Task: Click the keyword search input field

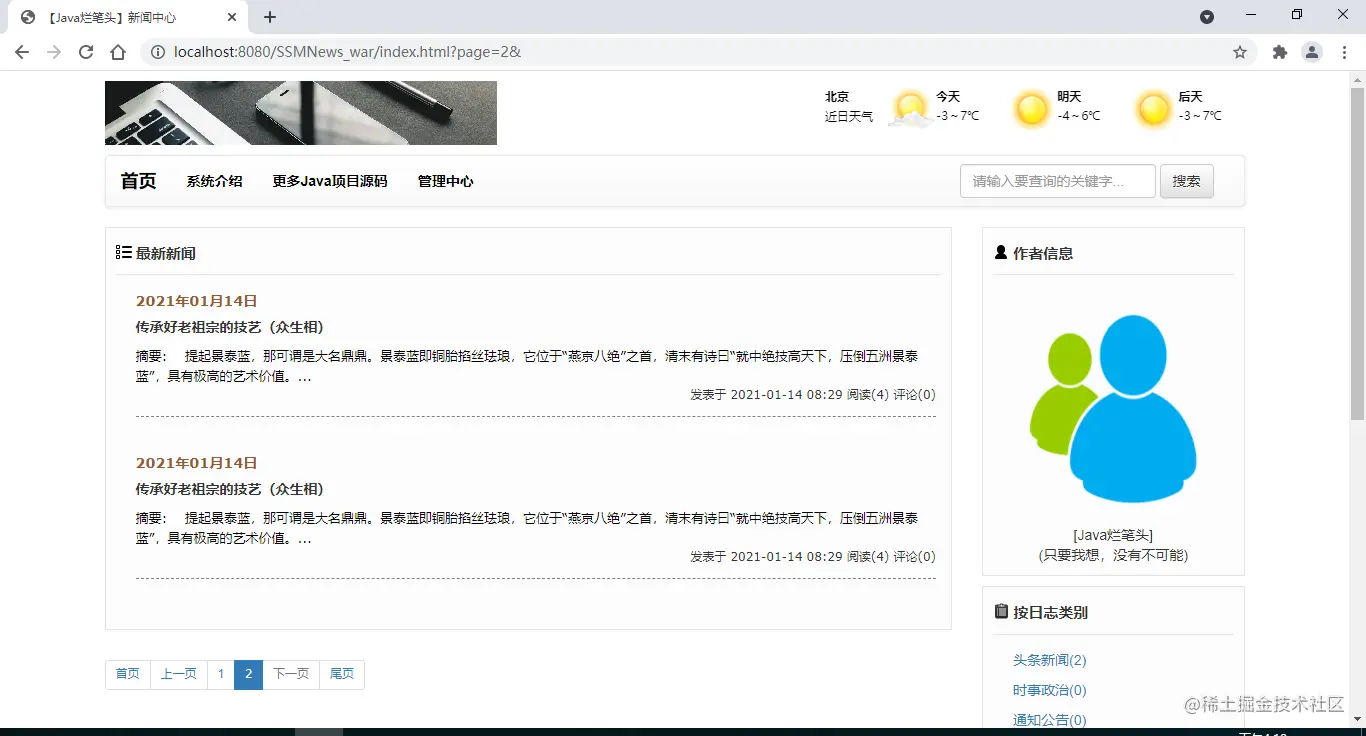Action: (x=1057, y=181)
